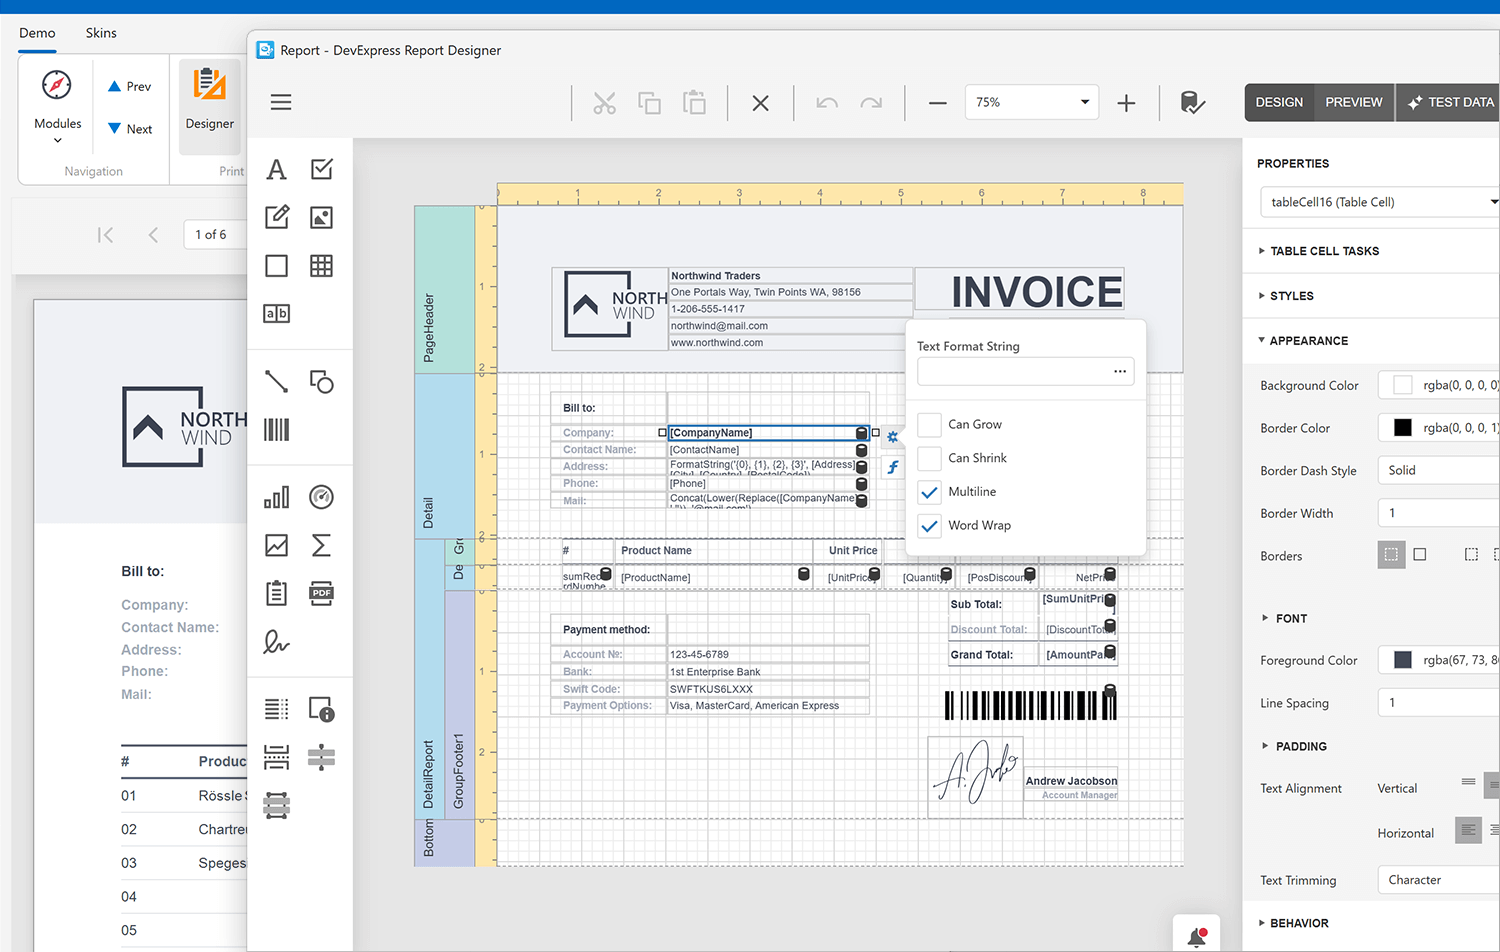This screenshot has width=1500, height=952.
Task: Switch to the Design tab
Action: pyautogui.click(x=1279, y=102)
